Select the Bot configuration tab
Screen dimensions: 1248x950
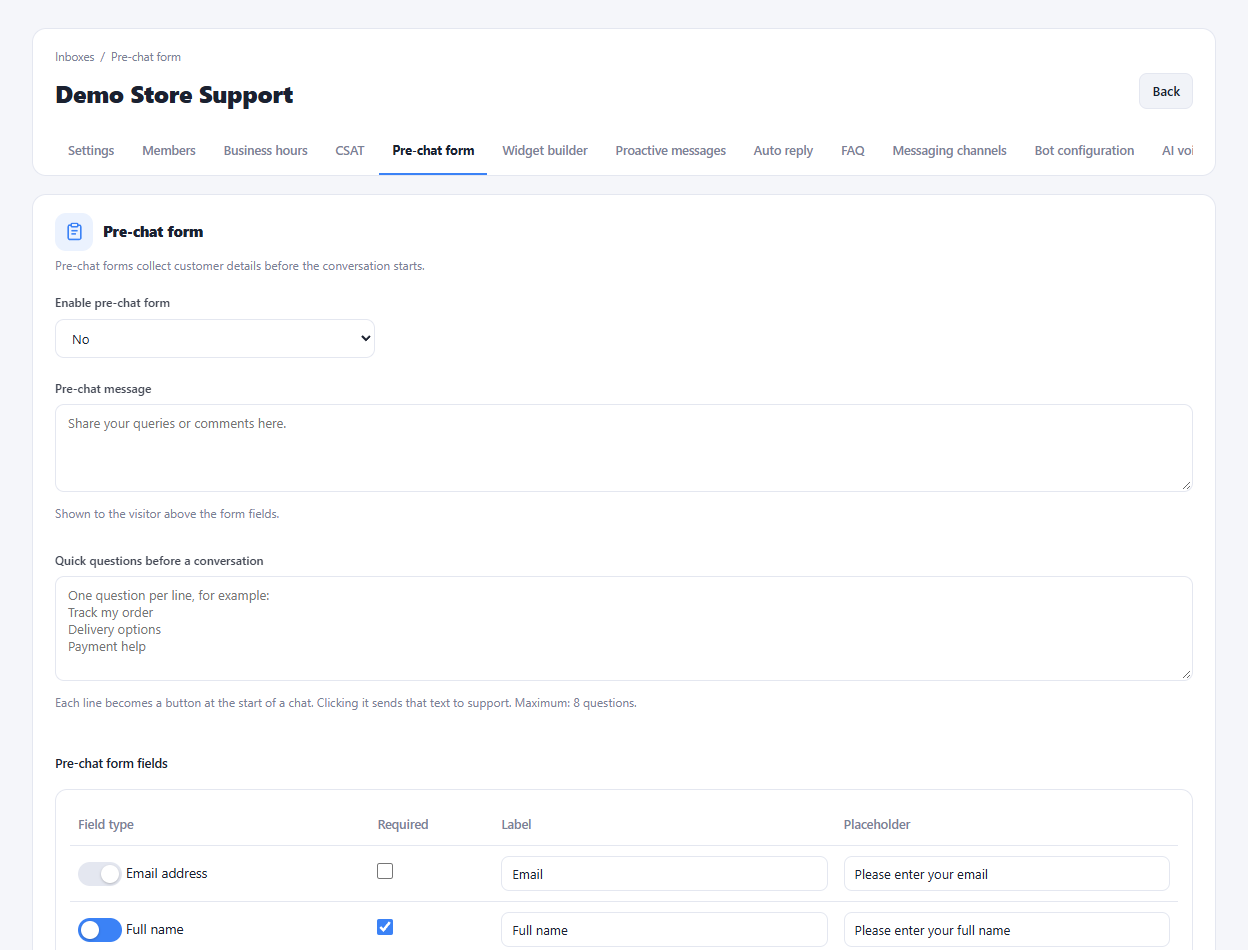pos(1084,151)
